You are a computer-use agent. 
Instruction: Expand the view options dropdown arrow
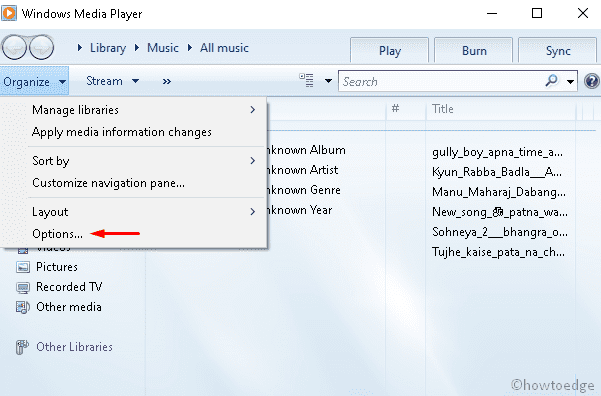pyautogui.click(x=328, y=81)
